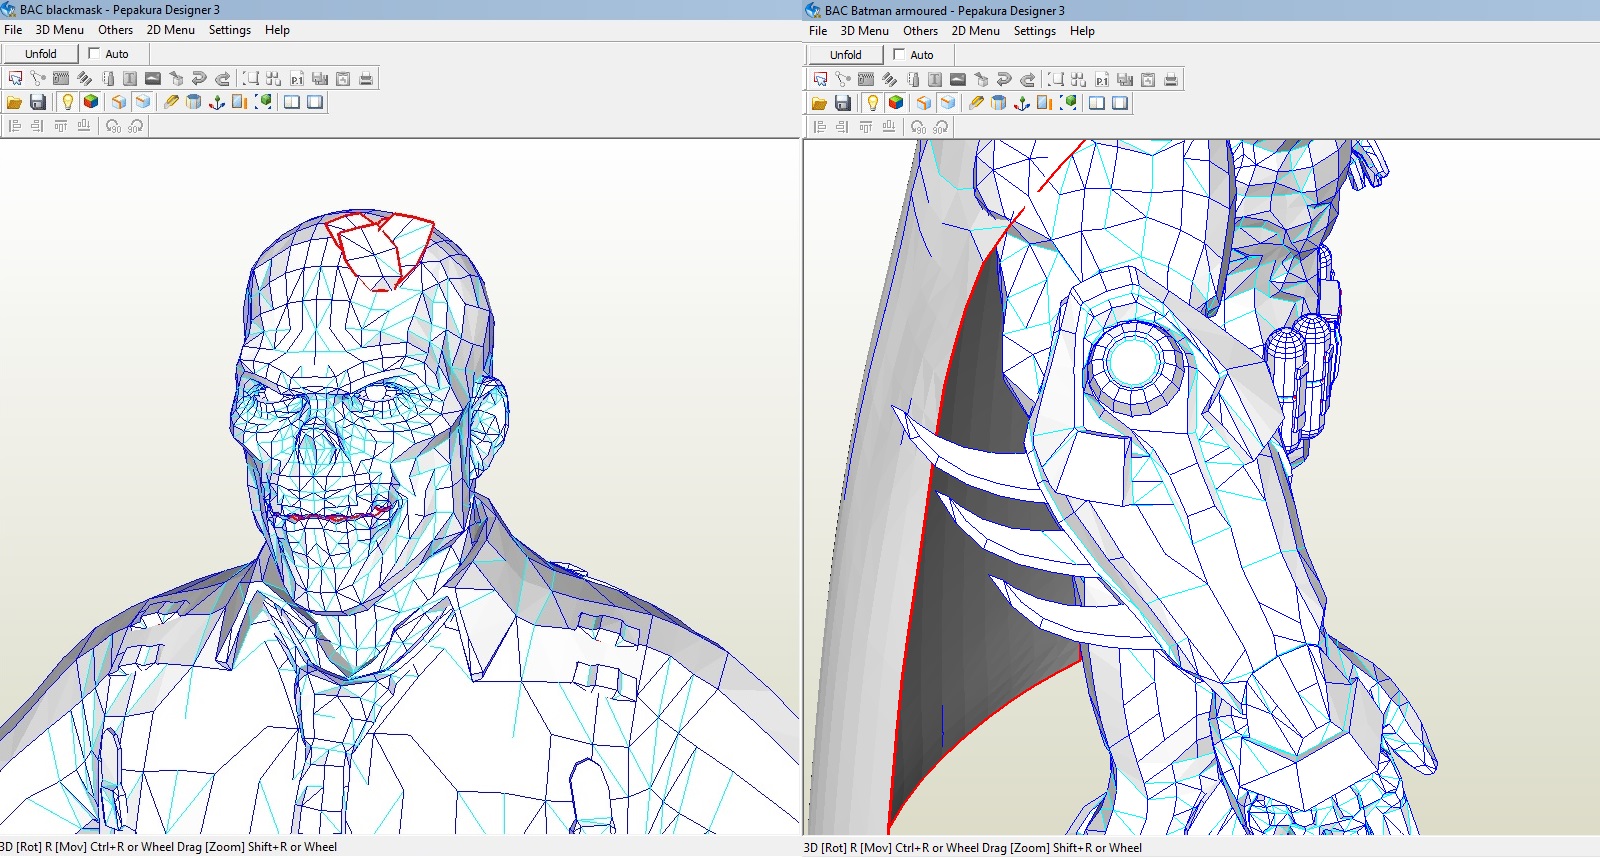This screenshot has width=1600, height=858.
Task: Click the 3D axis arrows icon in blackmask window
Action: [217, 102]
